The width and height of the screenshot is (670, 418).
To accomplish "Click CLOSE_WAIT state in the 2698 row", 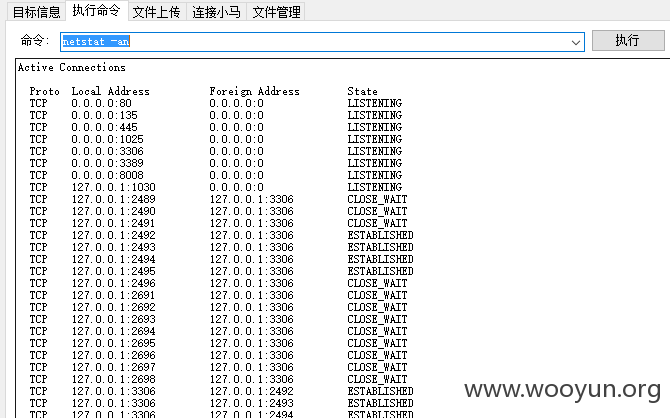I will pyautogui.click(x=377, y=378).
